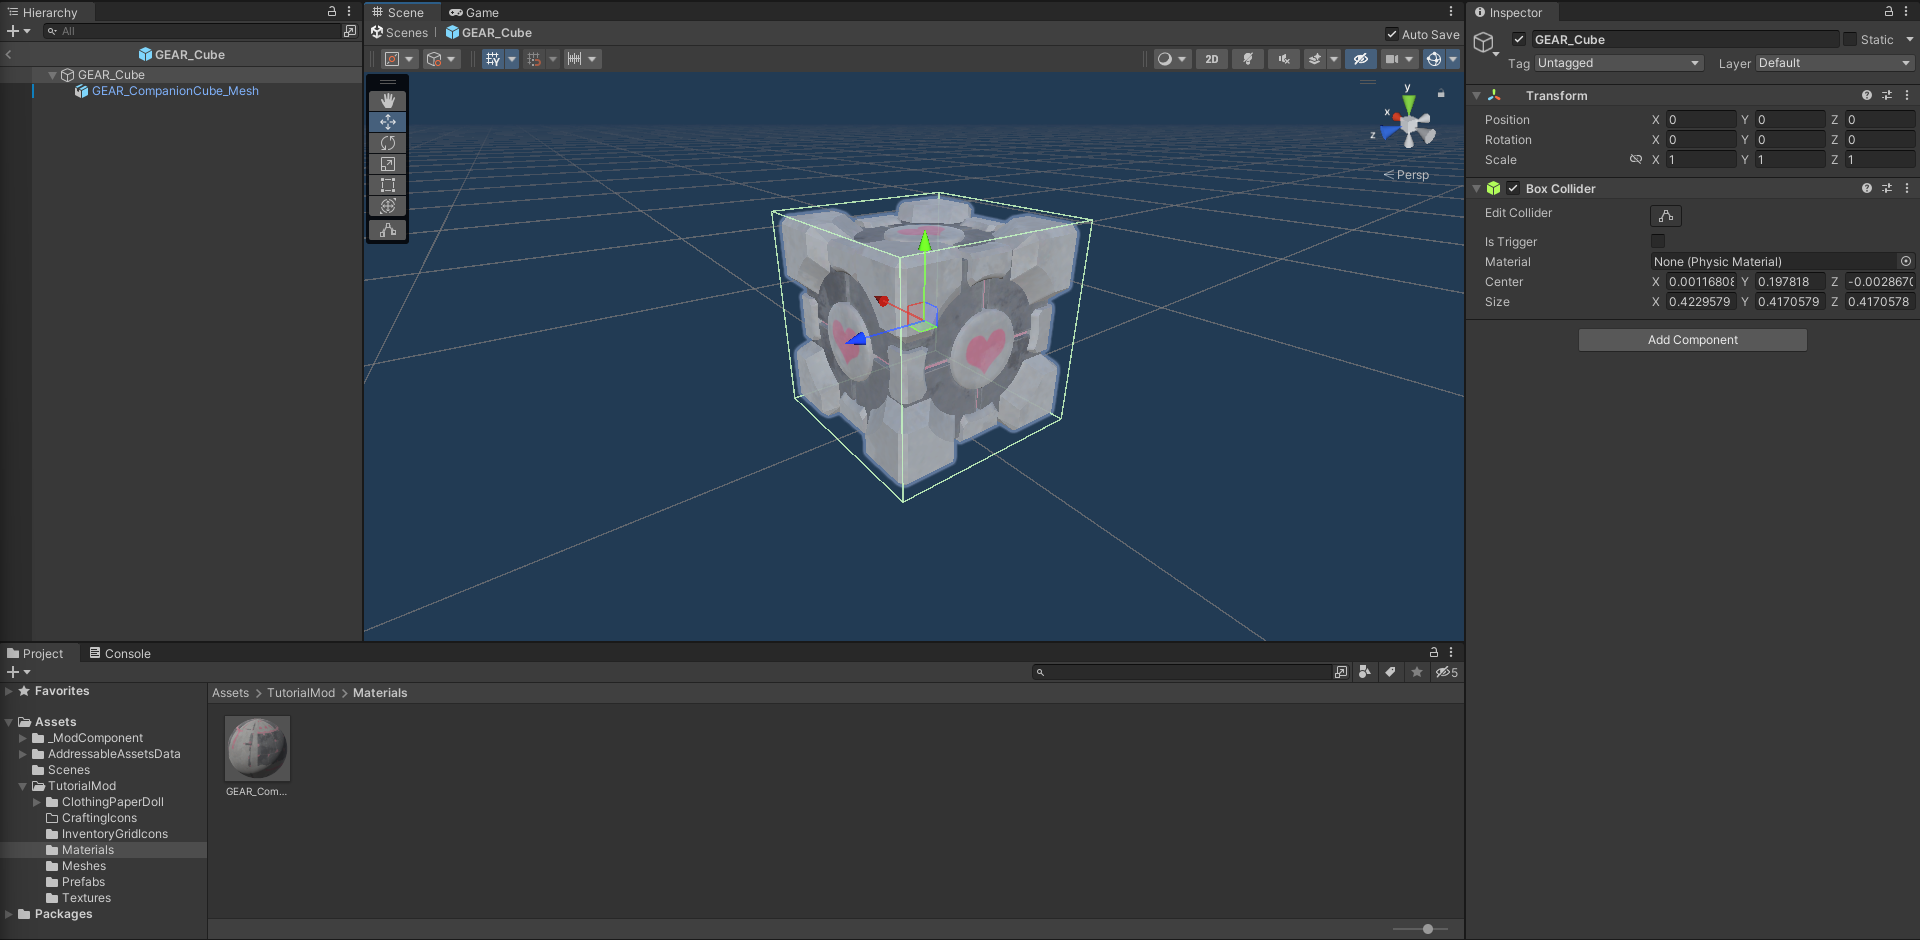Click the Edit Collider button icon
The height and width of the screenshot is (940, 1920).
pos(1666,216)
